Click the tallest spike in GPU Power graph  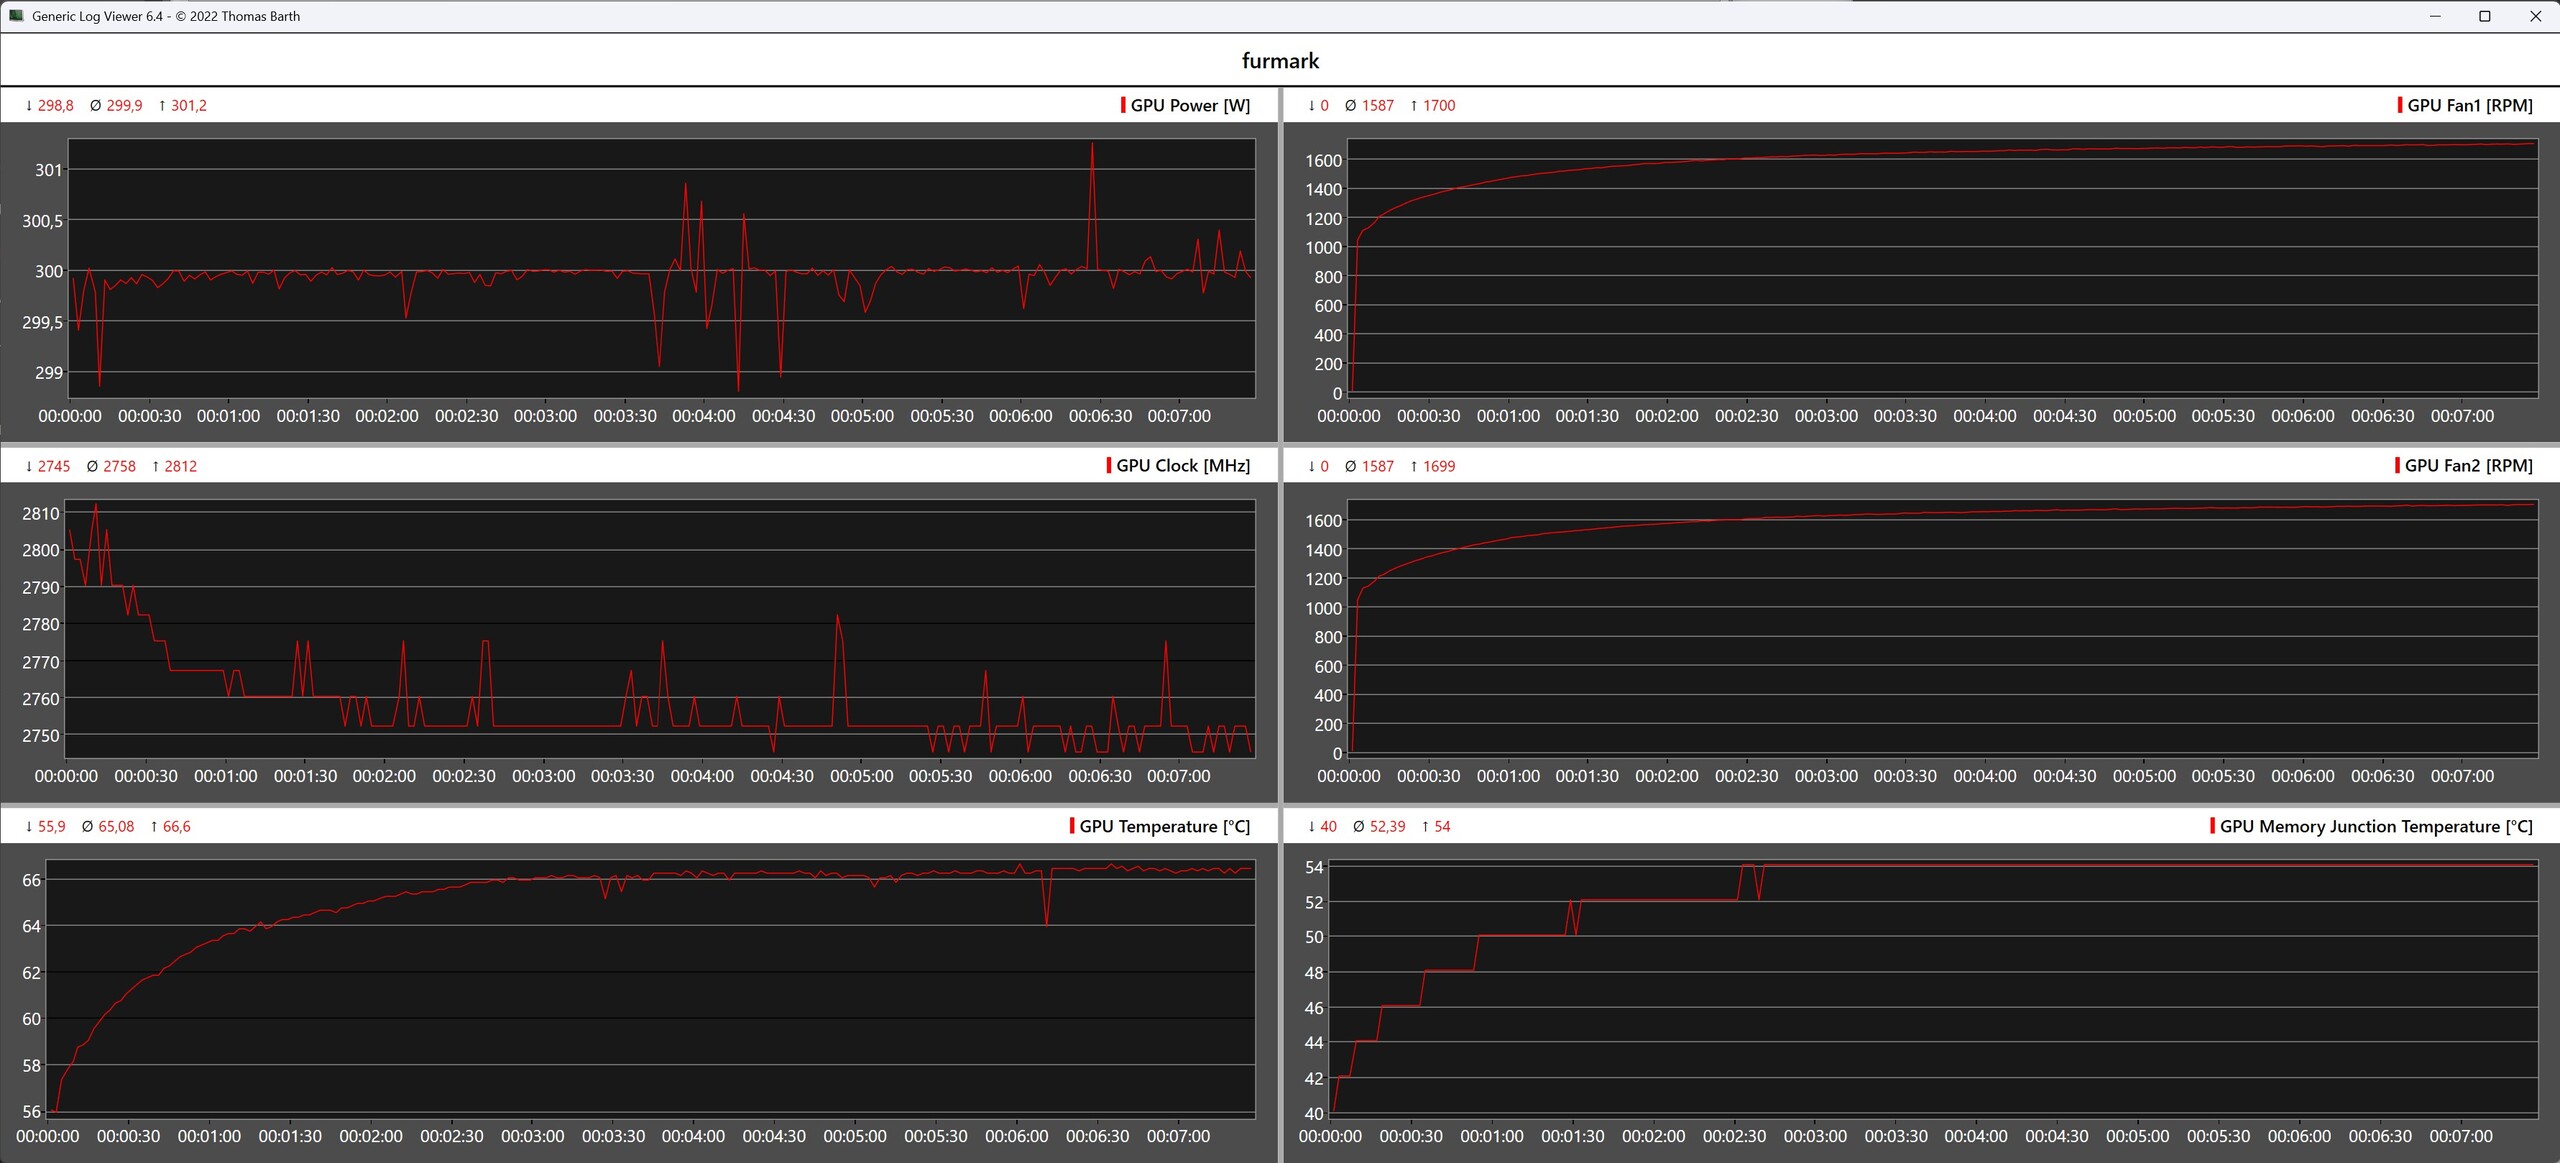[x=1092, y=146]
